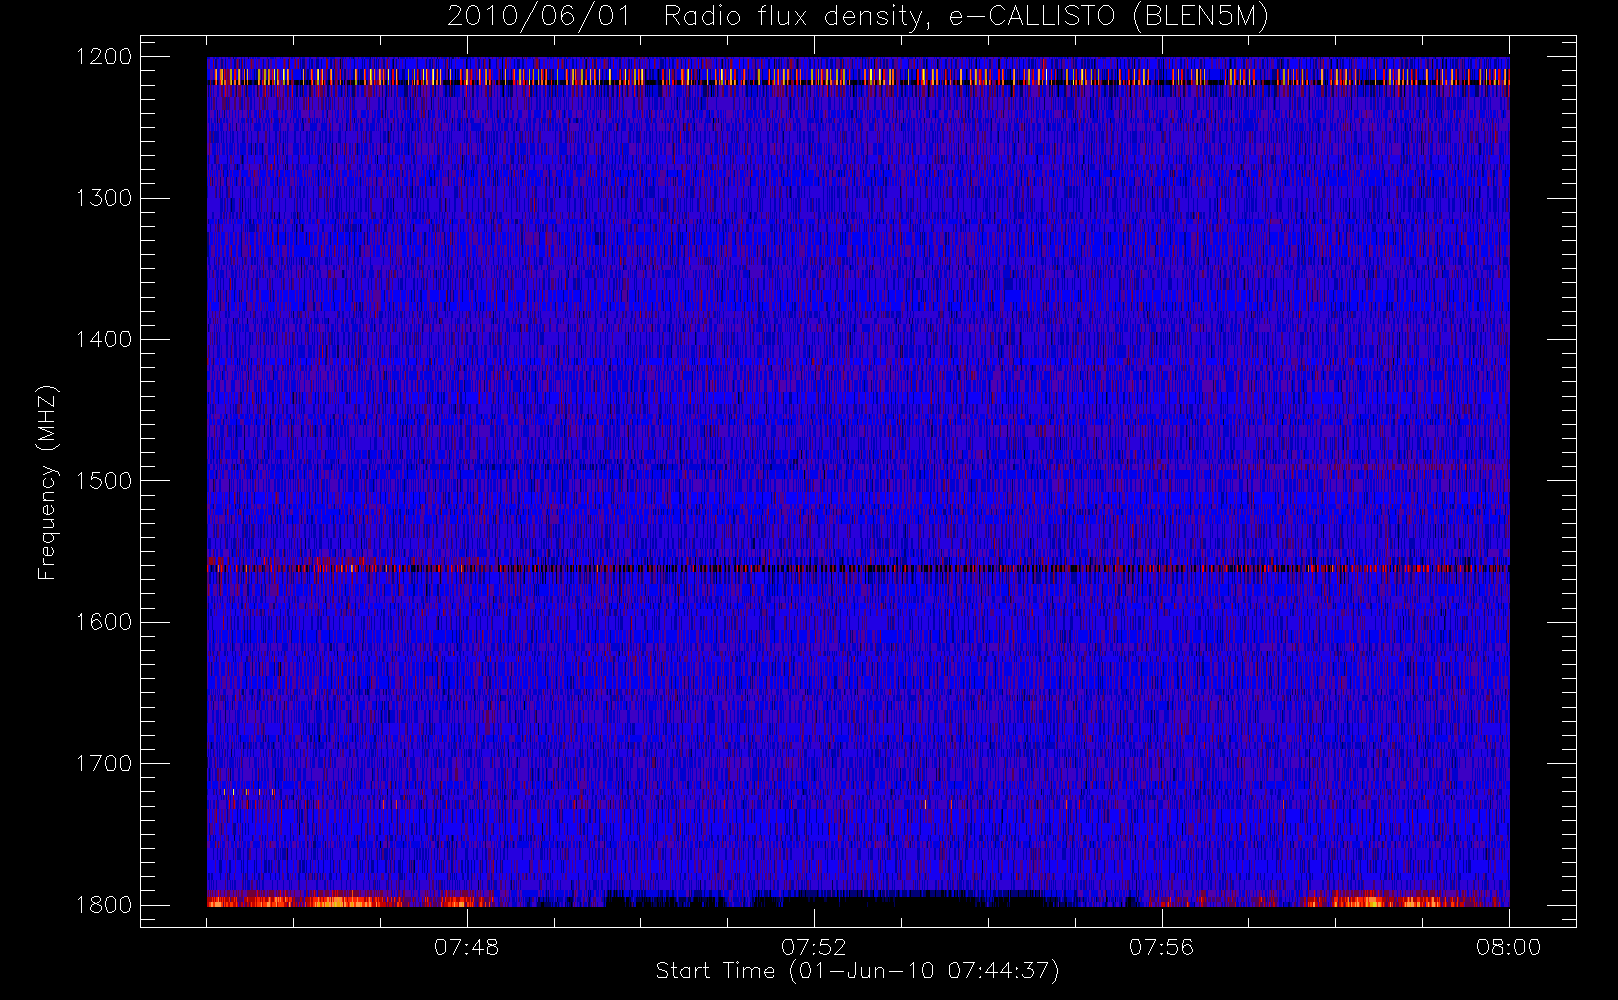Select the 1300 frequency tick label

(104, 198)
